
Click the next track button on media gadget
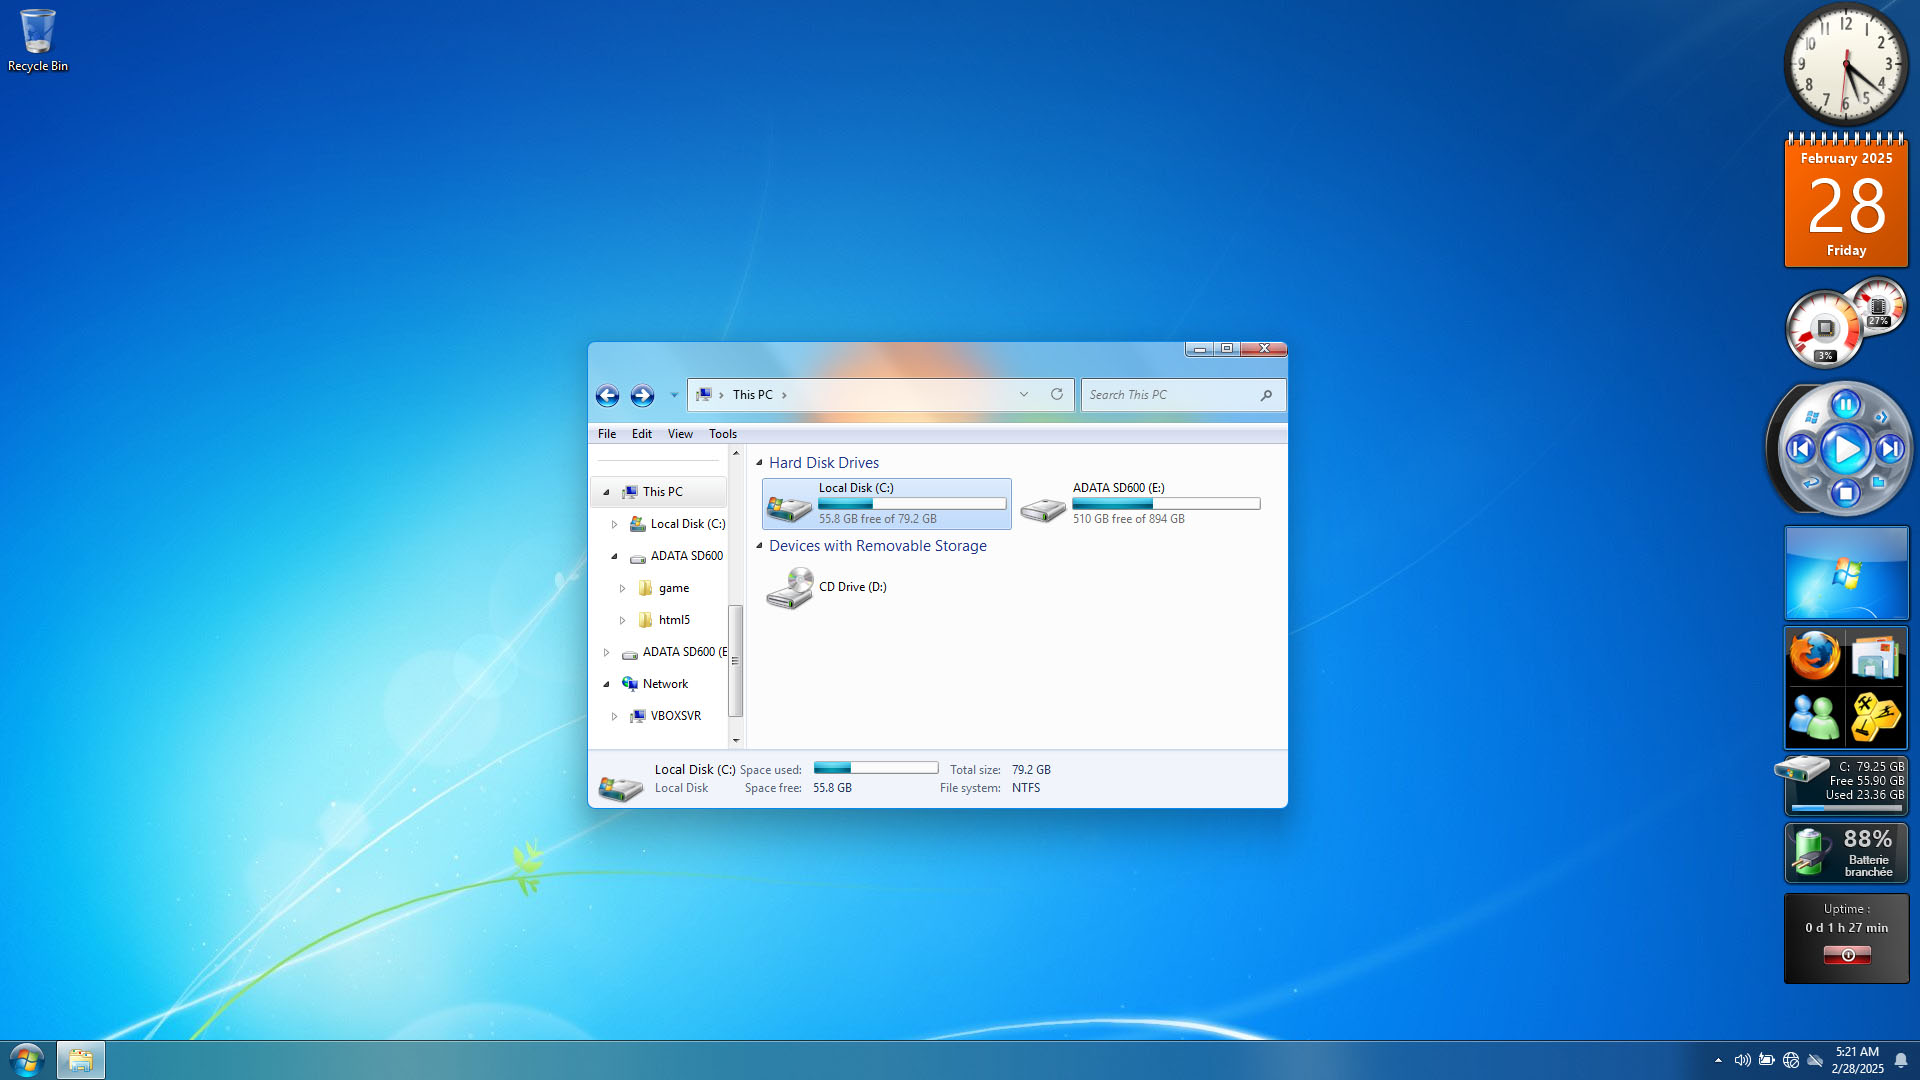[1889, 449]
